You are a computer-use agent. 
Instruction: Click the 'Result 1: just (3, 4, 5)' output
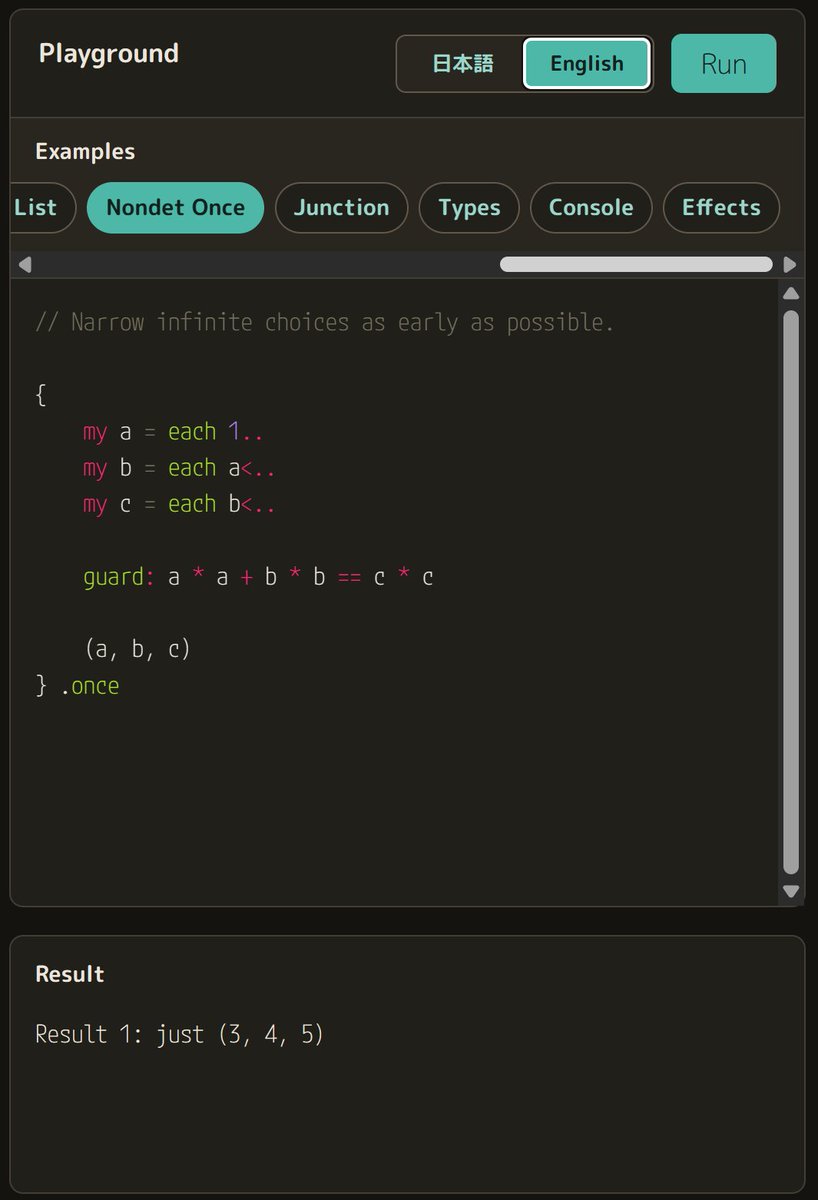click(180, 1034)
